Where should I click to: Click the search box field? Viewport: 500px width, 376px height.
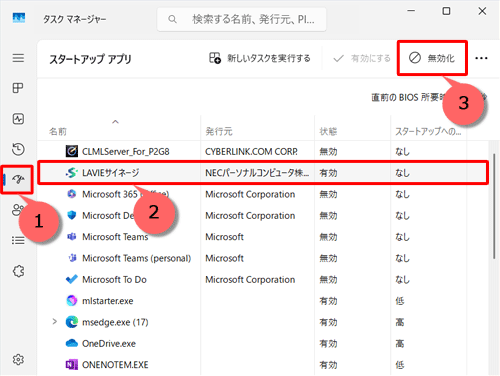(x=242, y=19)
